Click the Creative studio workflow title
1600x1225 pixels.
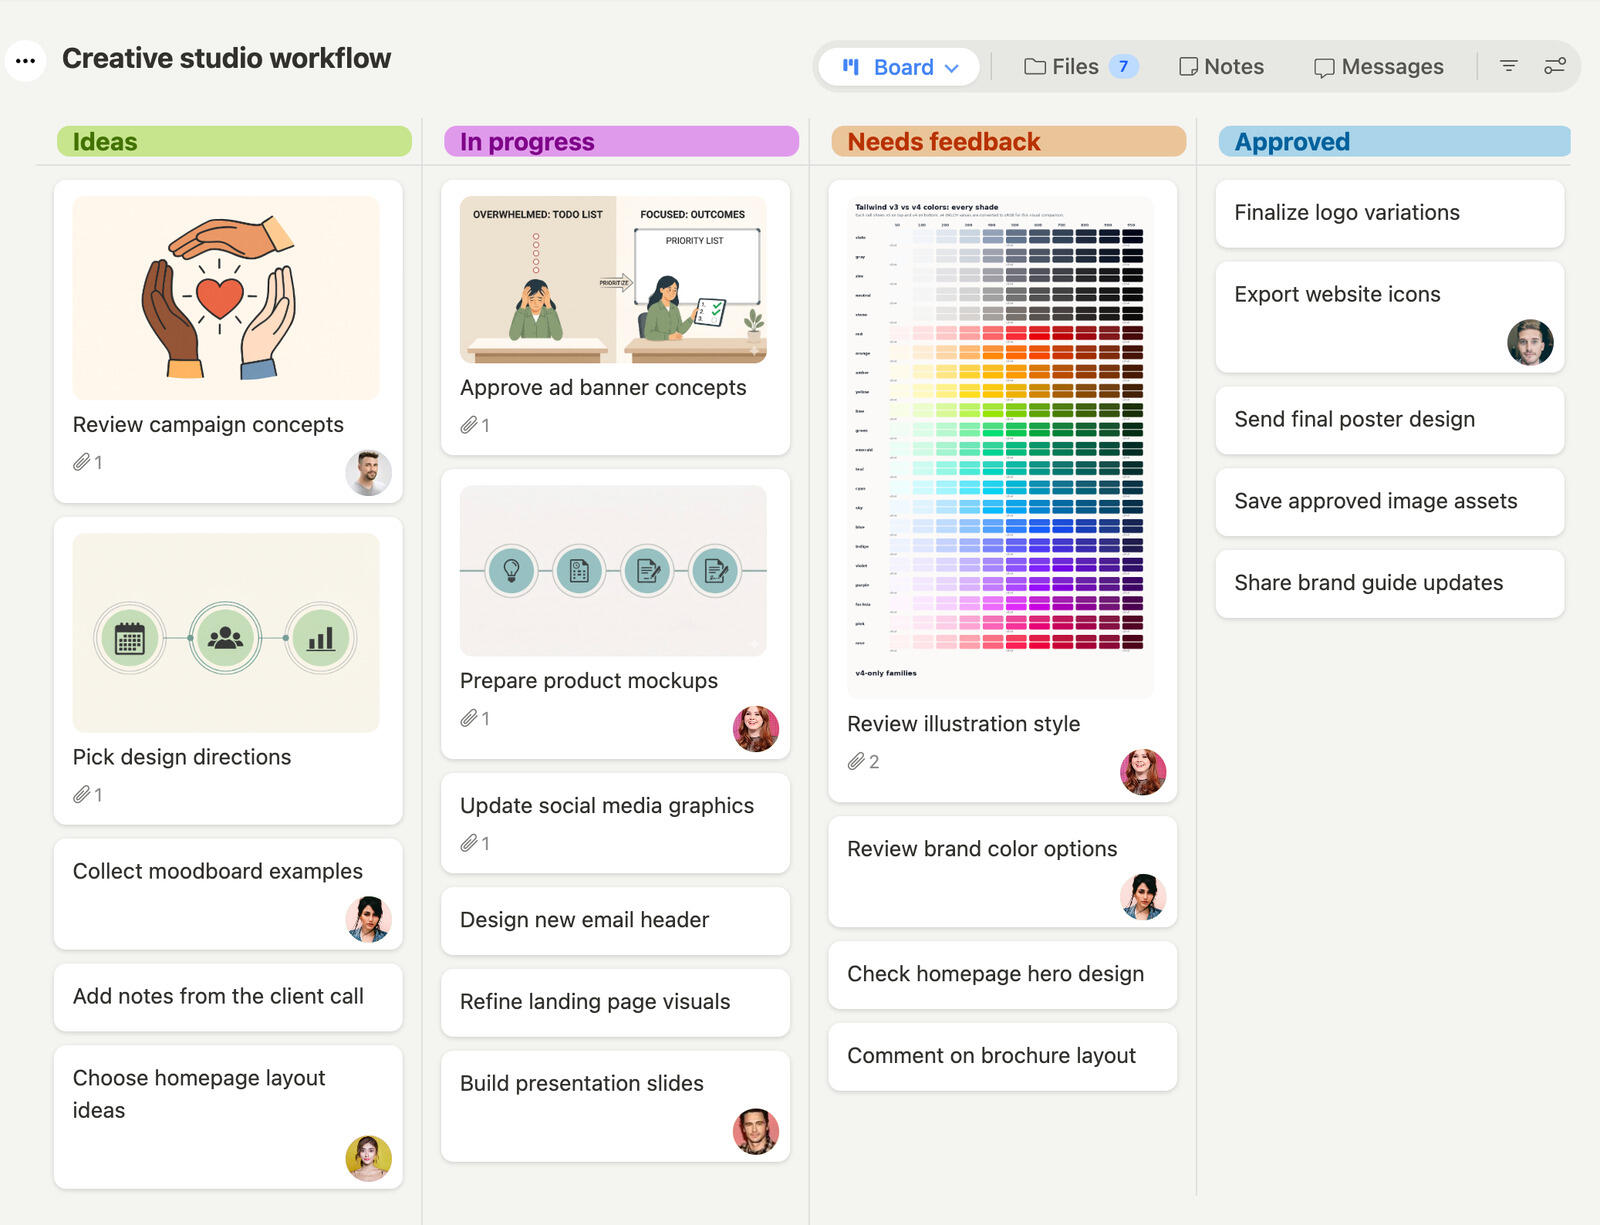(x=226, y=59)
